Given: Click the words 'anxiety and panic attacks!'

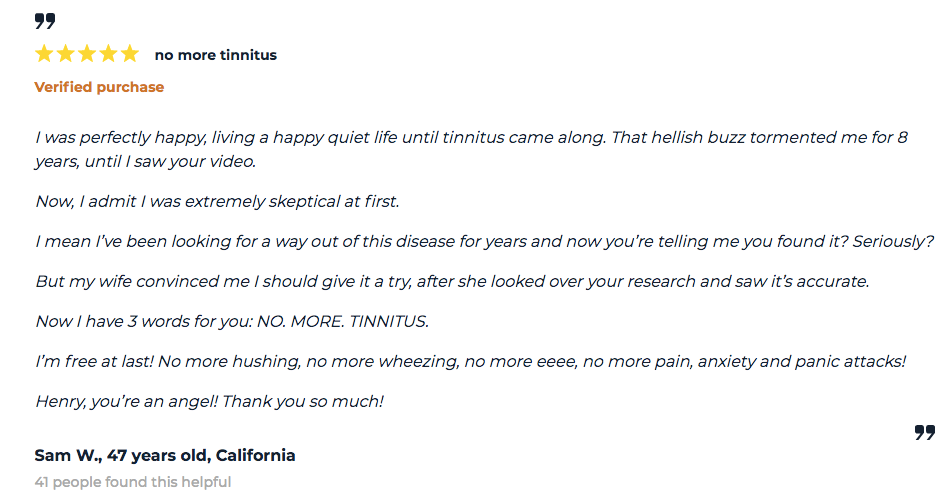Looking at the screenshot, I should click(x=802, y=361).
